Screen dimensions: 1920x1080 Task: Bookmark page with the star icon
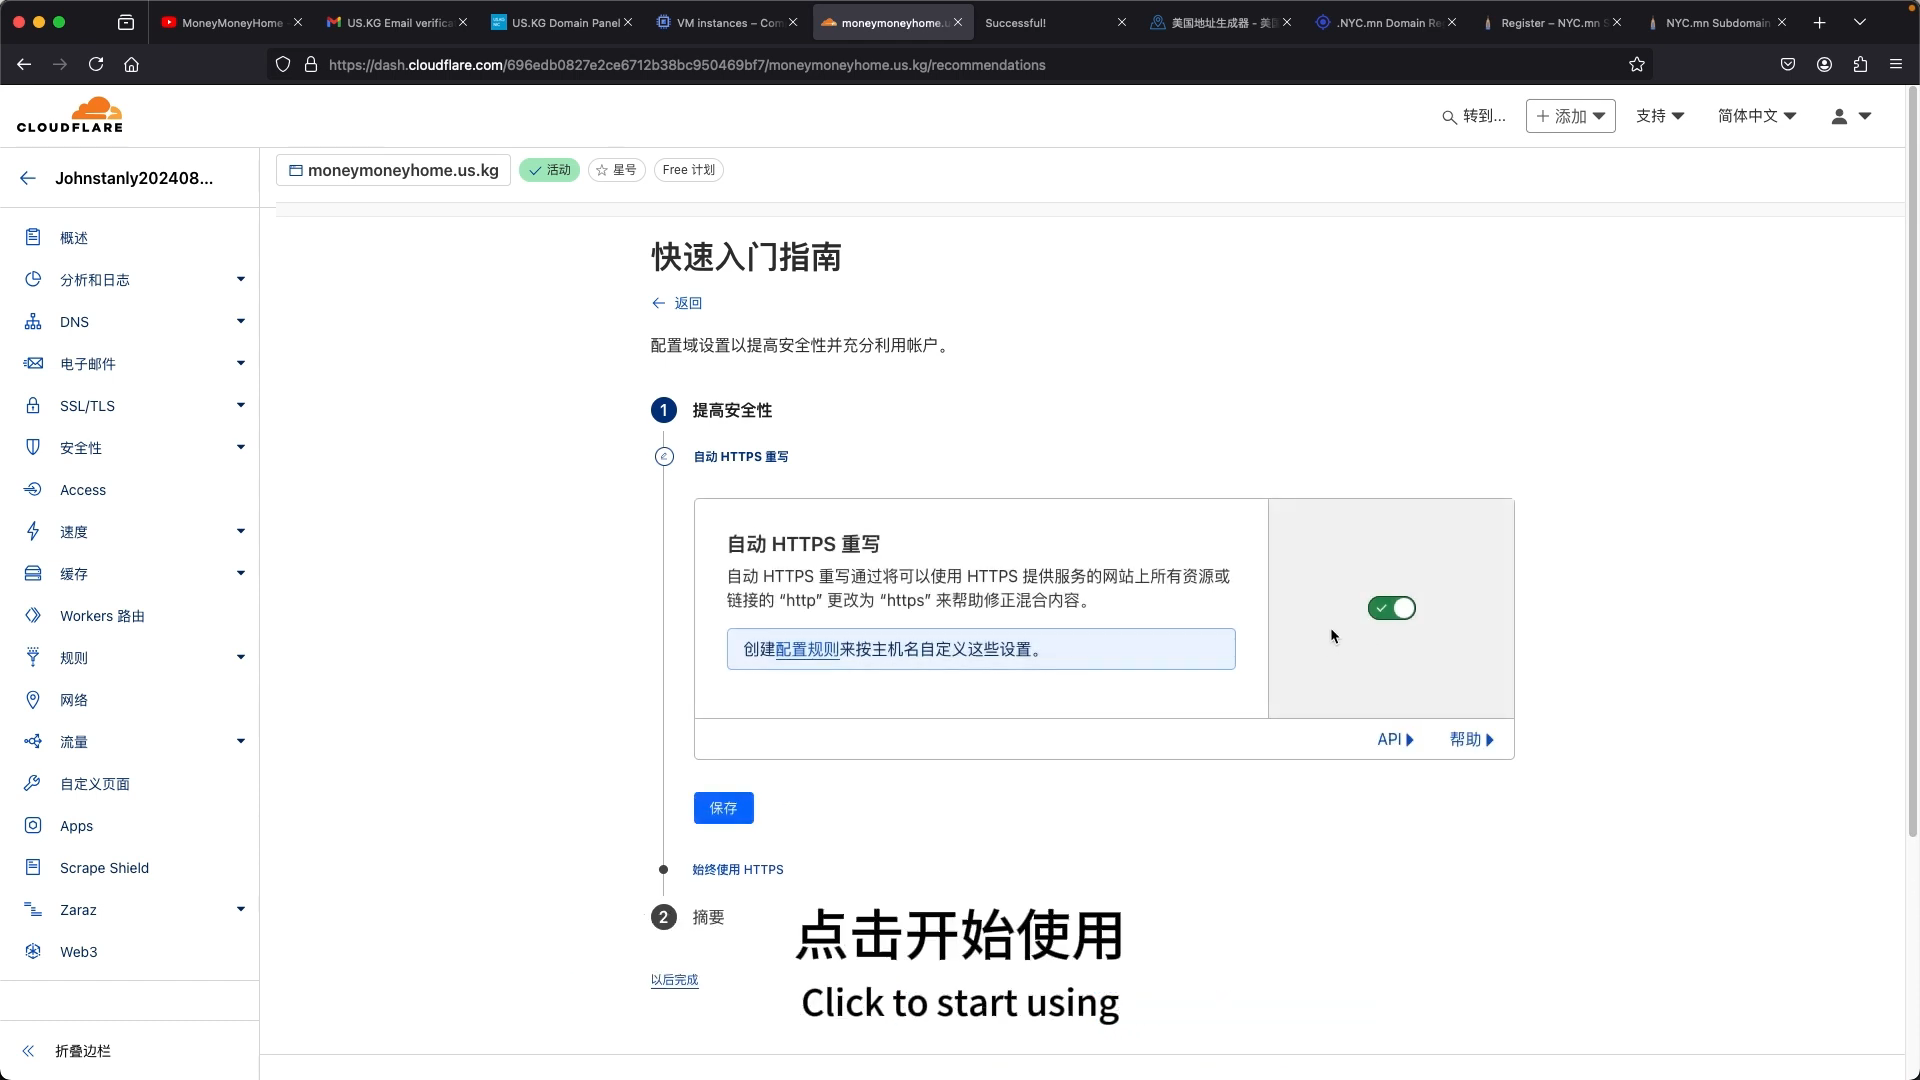(1637, 64)
